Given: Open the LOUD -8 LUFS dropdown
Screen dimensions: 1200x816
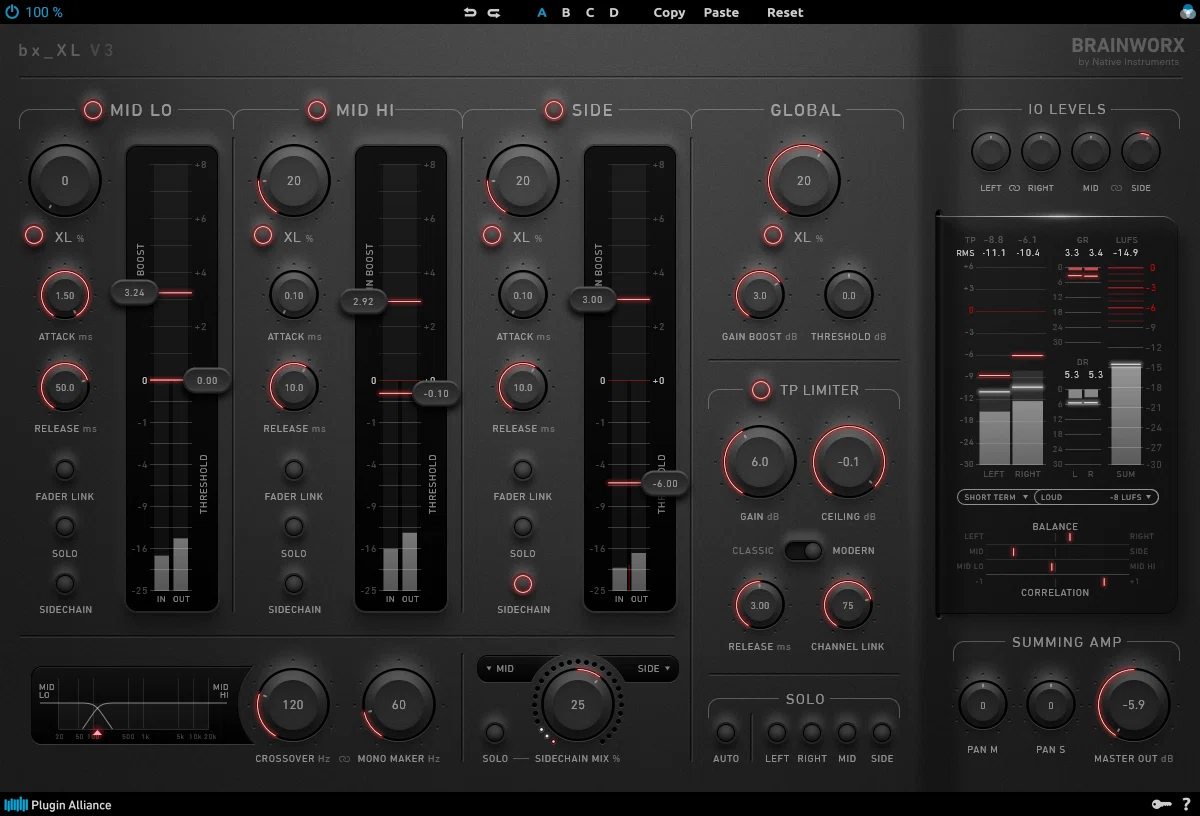Looking at the screenshot, I should [1097, 497].
